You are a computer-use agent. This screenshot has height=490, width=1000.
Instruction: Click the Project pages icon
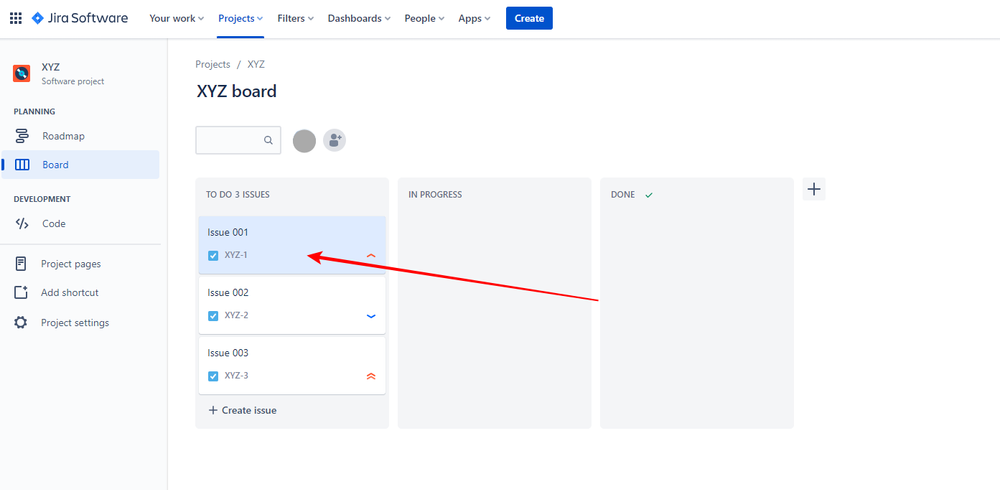pos(21,264)
